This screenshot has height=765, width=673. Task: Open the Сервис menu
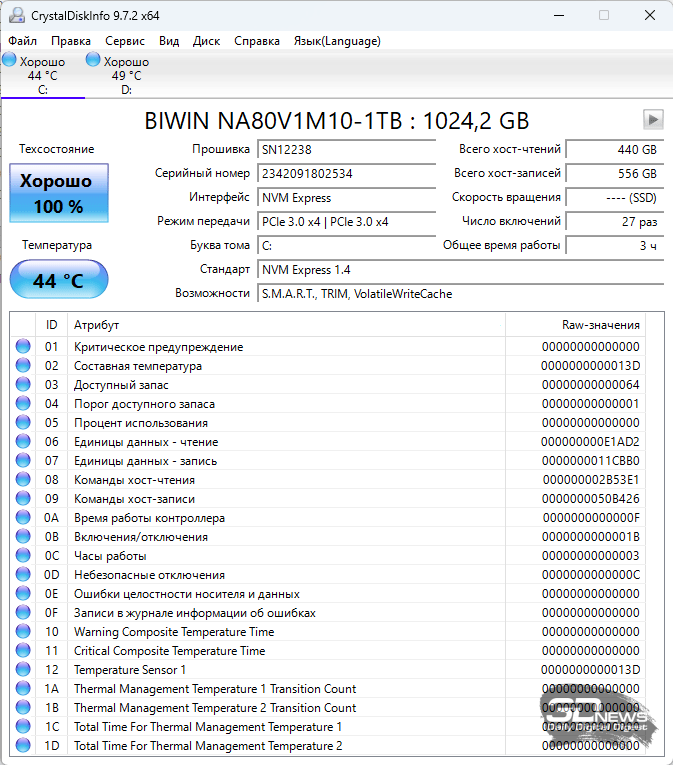(124, 41)
